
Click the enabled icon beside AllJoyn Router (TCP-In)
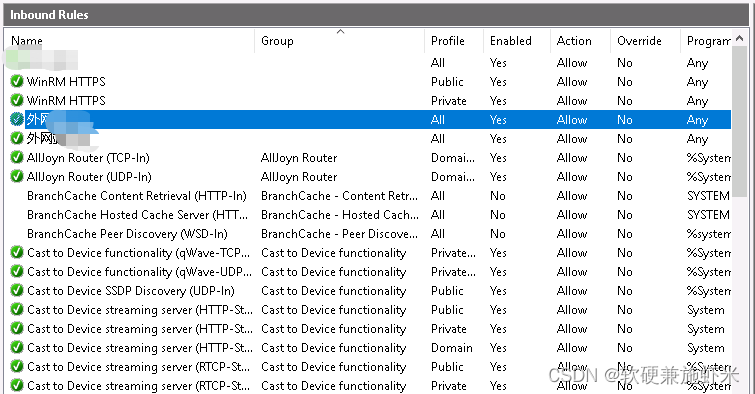[x=17, y=158]
